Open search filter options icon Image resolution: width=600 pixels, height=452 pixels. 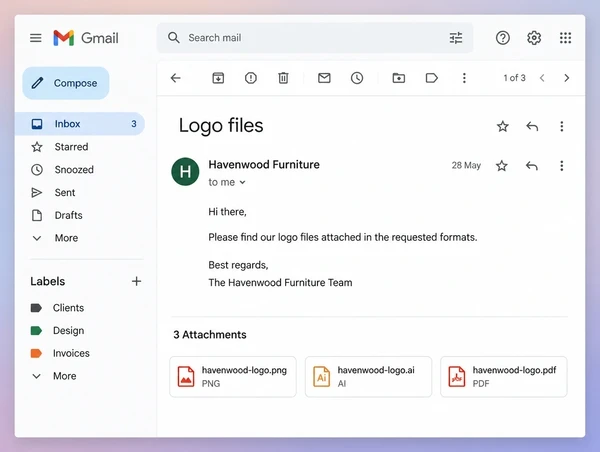pyautogui.click(x=456, y=38)
